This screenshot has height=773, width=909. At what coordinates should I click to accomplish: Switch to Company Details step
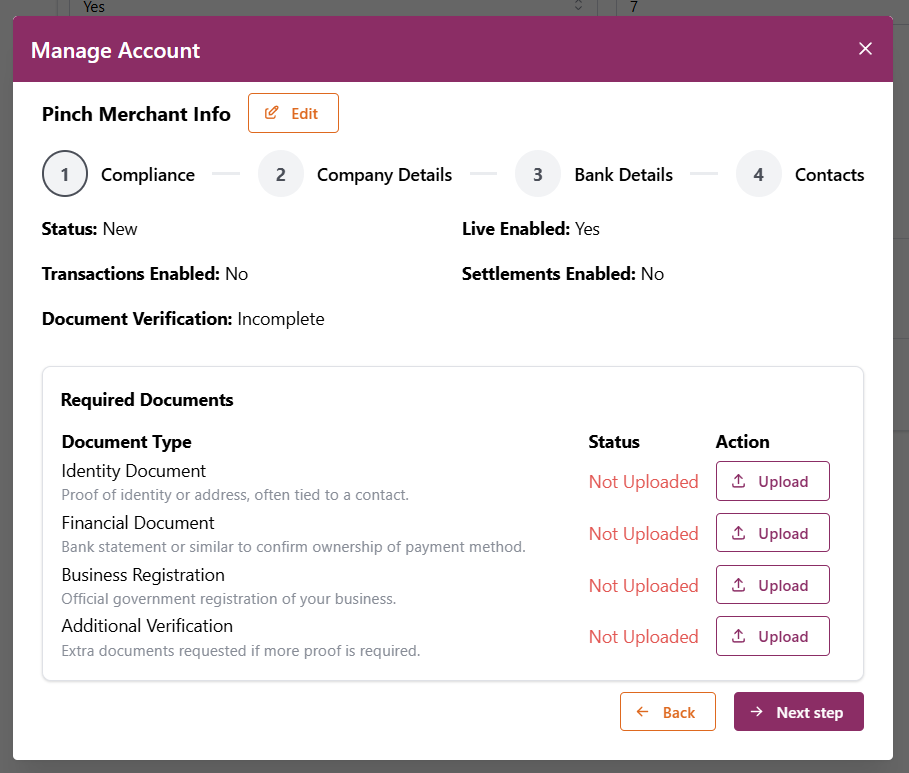[384, 175]
